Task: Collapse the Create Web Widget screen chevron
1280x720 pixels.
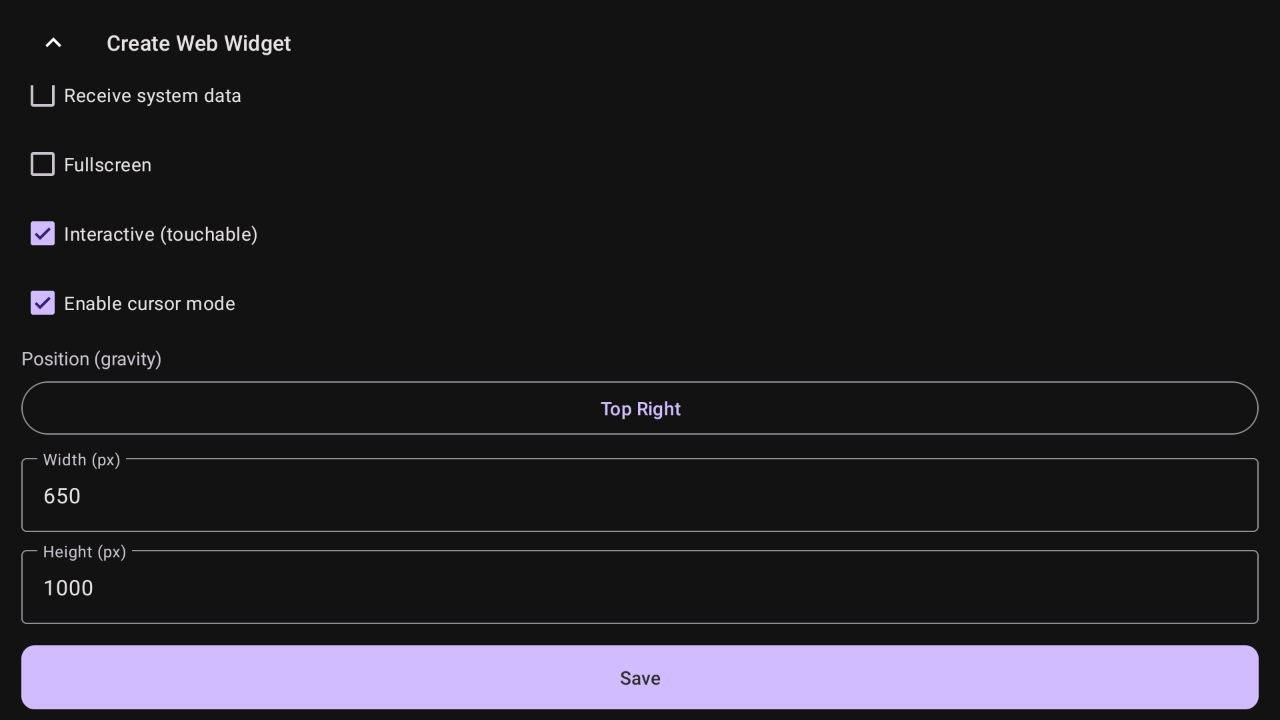Action: click(54, 43)
